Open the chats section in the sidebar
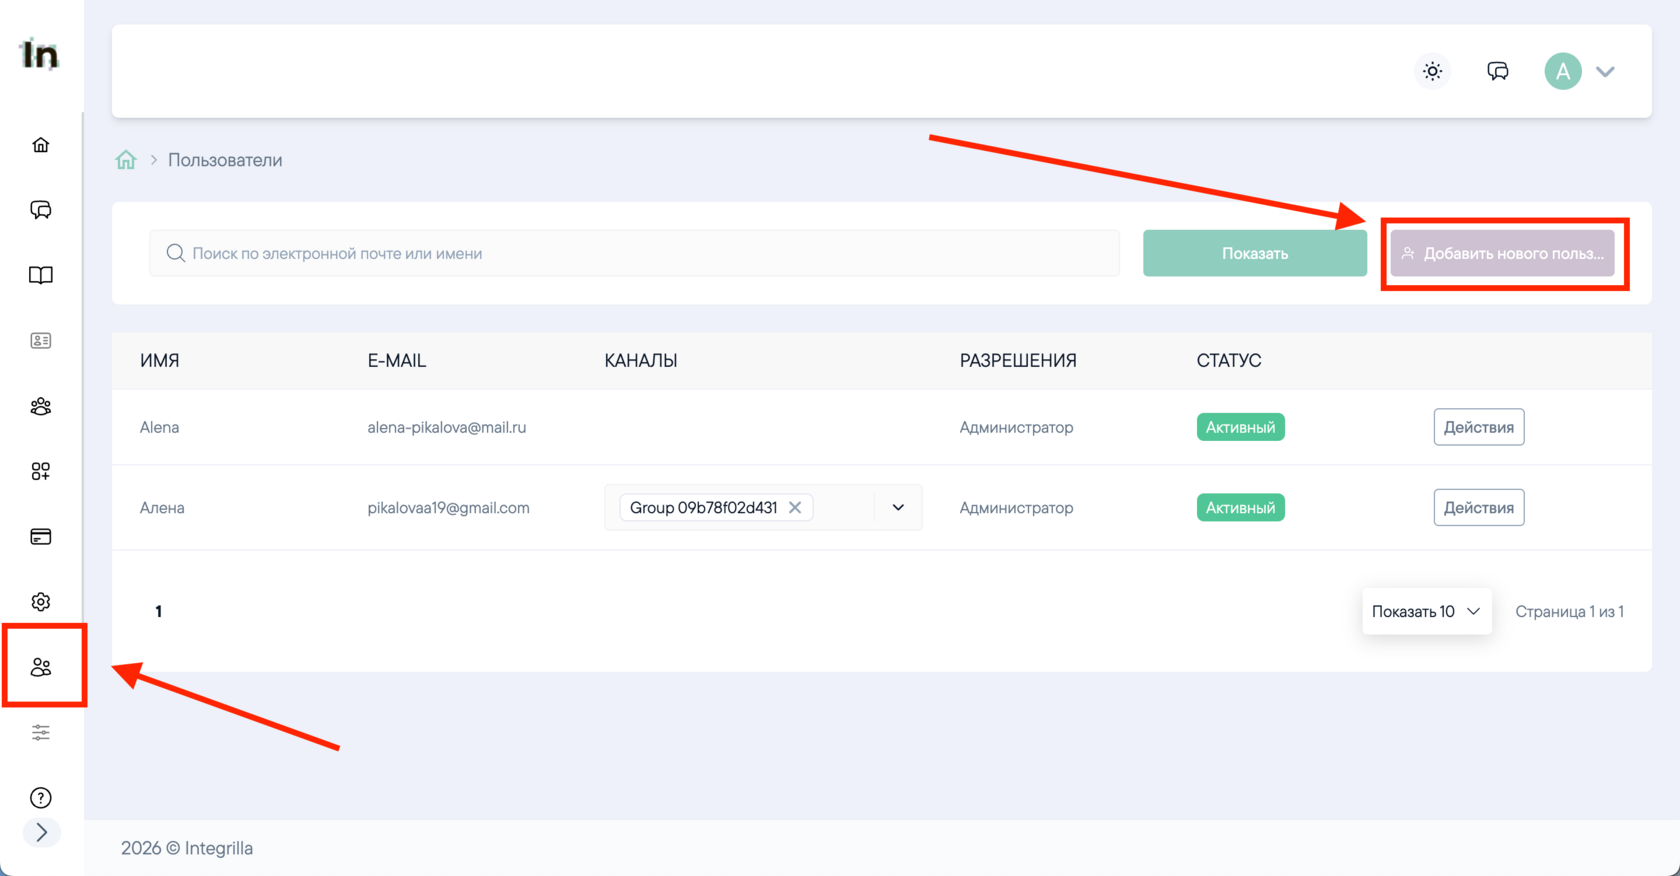Image resolution: width=1680 pixels, height=876 pixels. click(x=41, y=210)
